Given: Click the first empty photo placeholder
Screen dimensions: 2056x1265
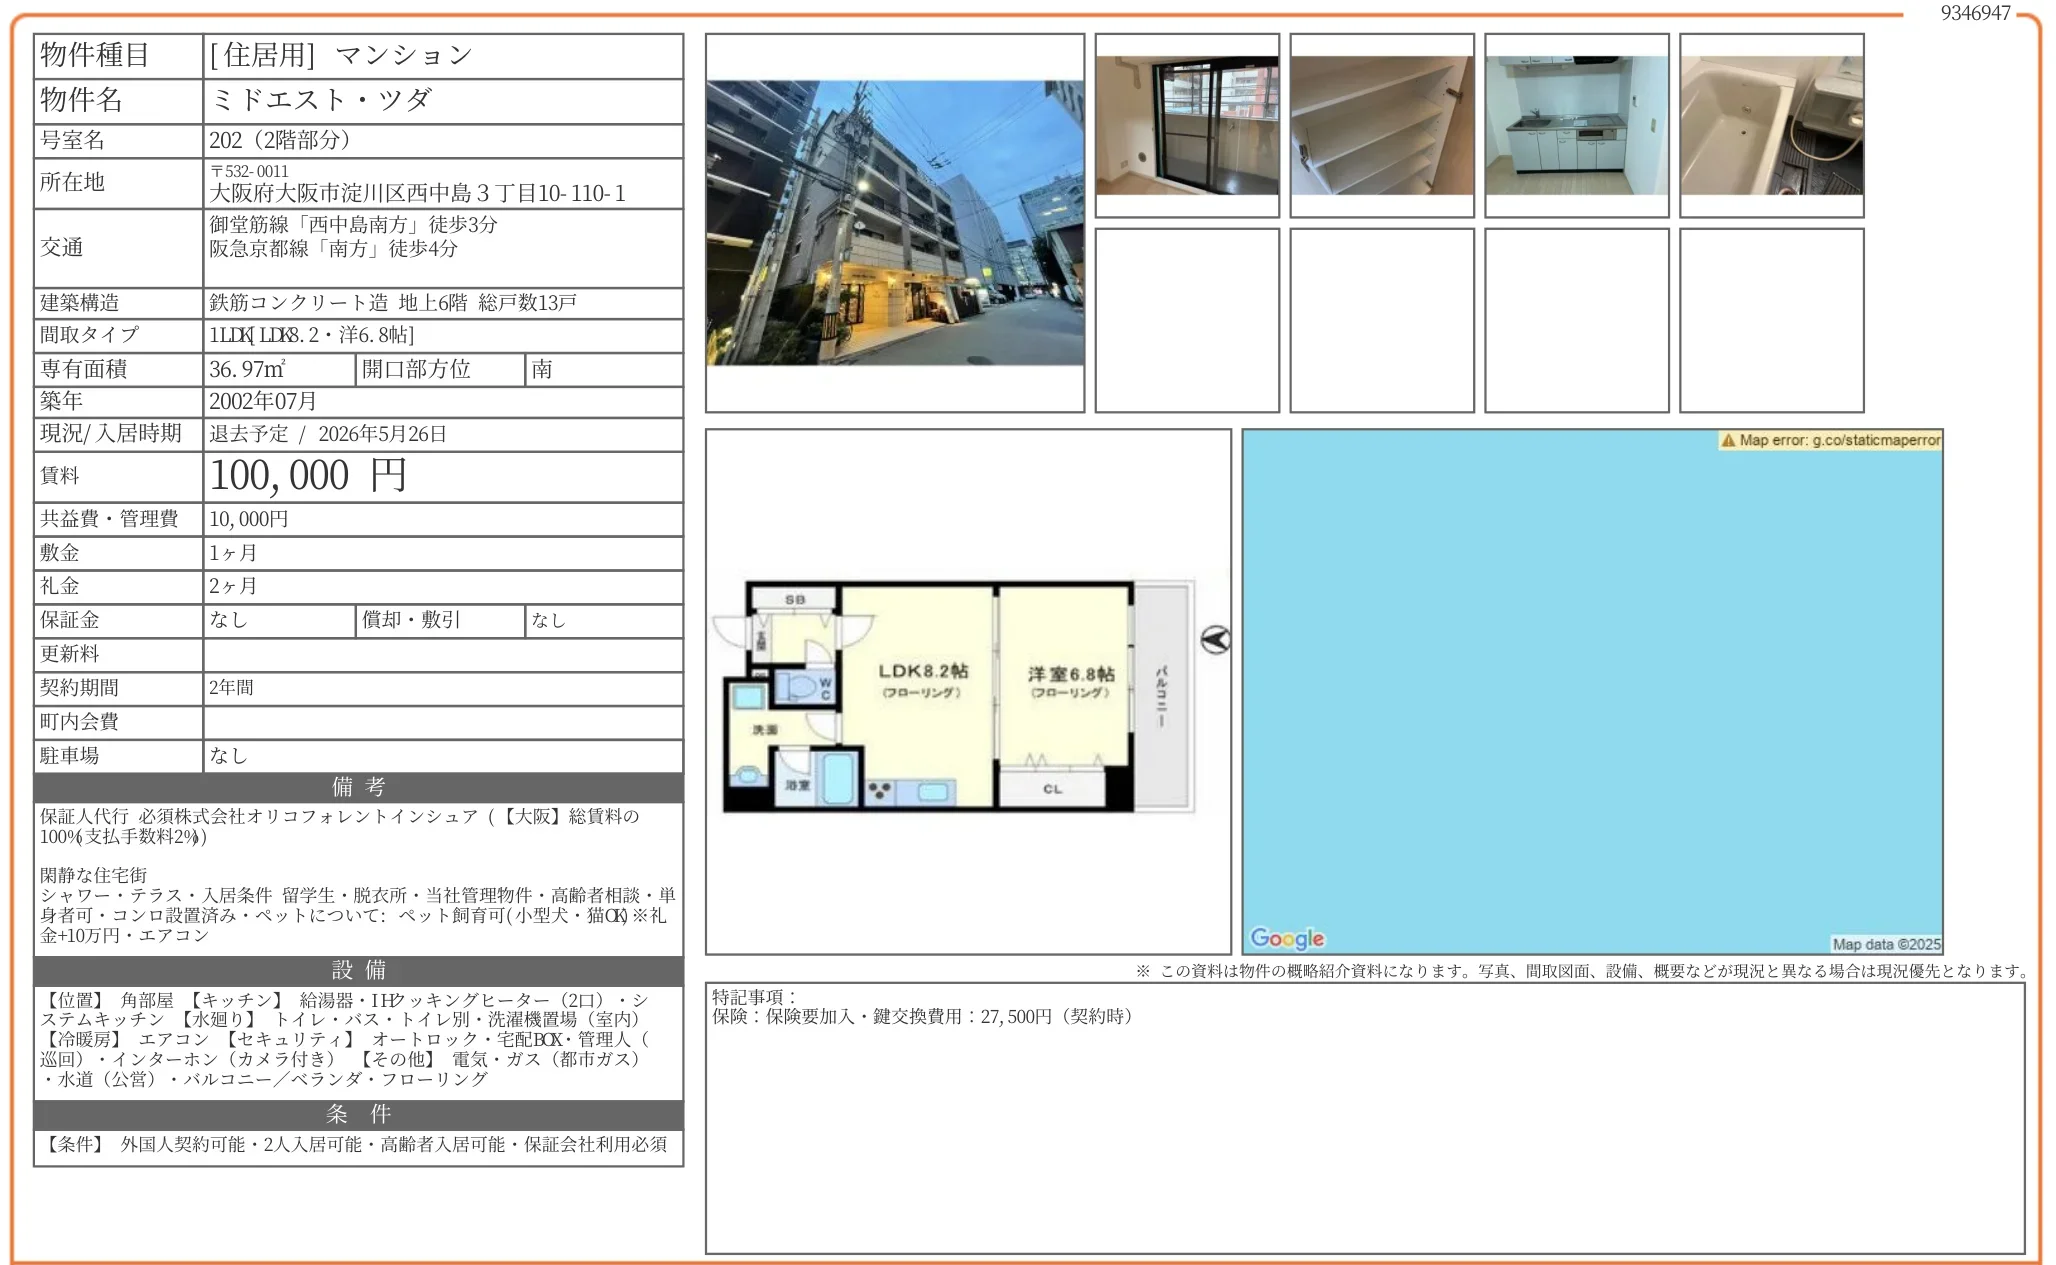Looking at the screenshot, I should (x=1186, y=320).
